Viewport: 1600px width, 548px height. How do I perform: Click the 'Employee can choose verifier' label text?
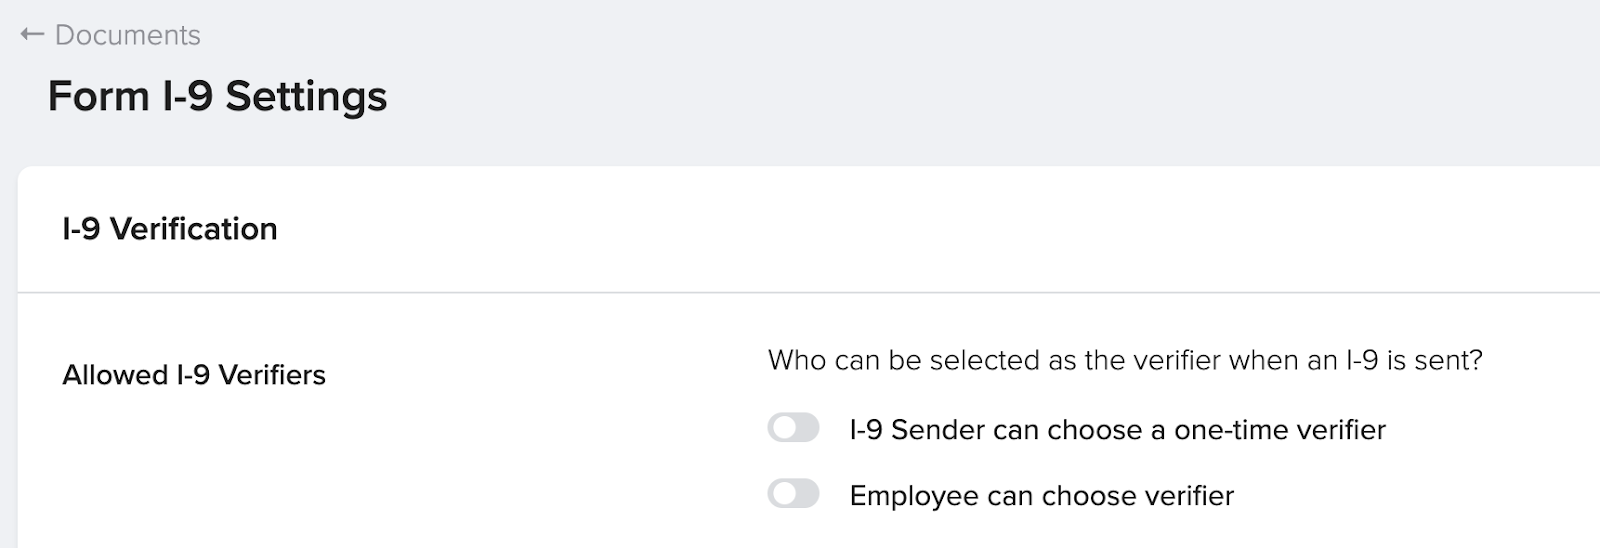click(1041, 496)
